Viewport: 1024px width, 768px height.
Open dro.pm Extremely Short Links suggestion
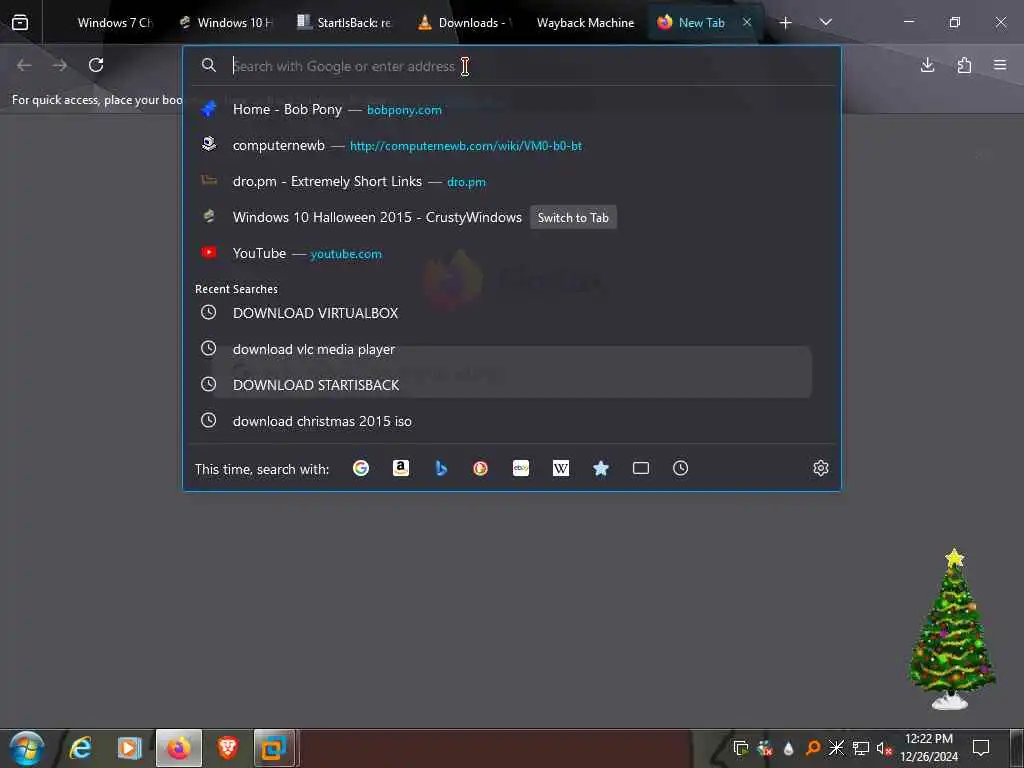pyautogui.click(x=513, y=182)
